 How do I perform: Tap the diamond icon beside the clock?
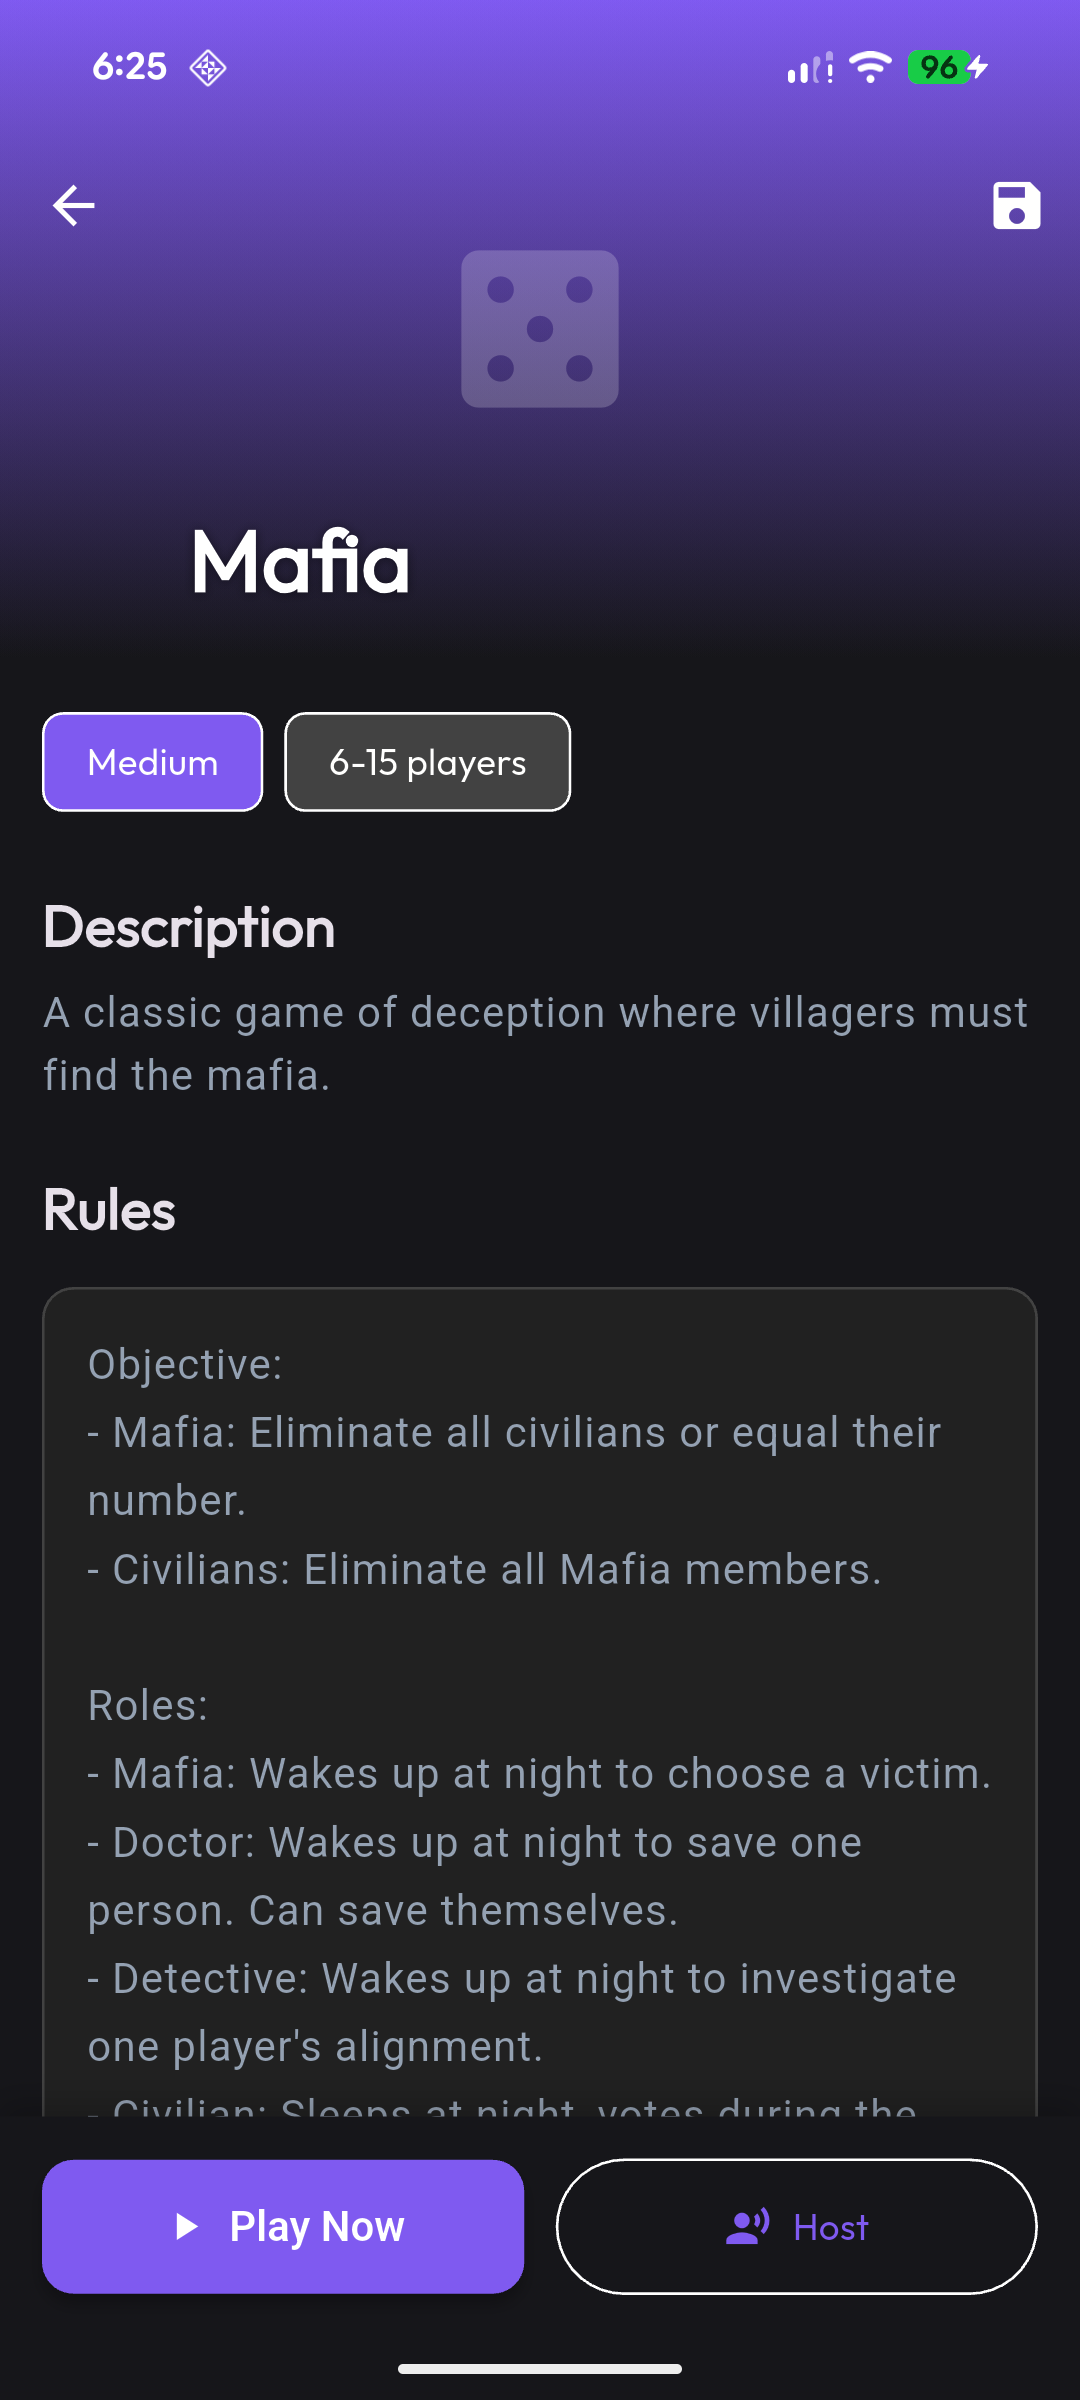pos(208,68)
